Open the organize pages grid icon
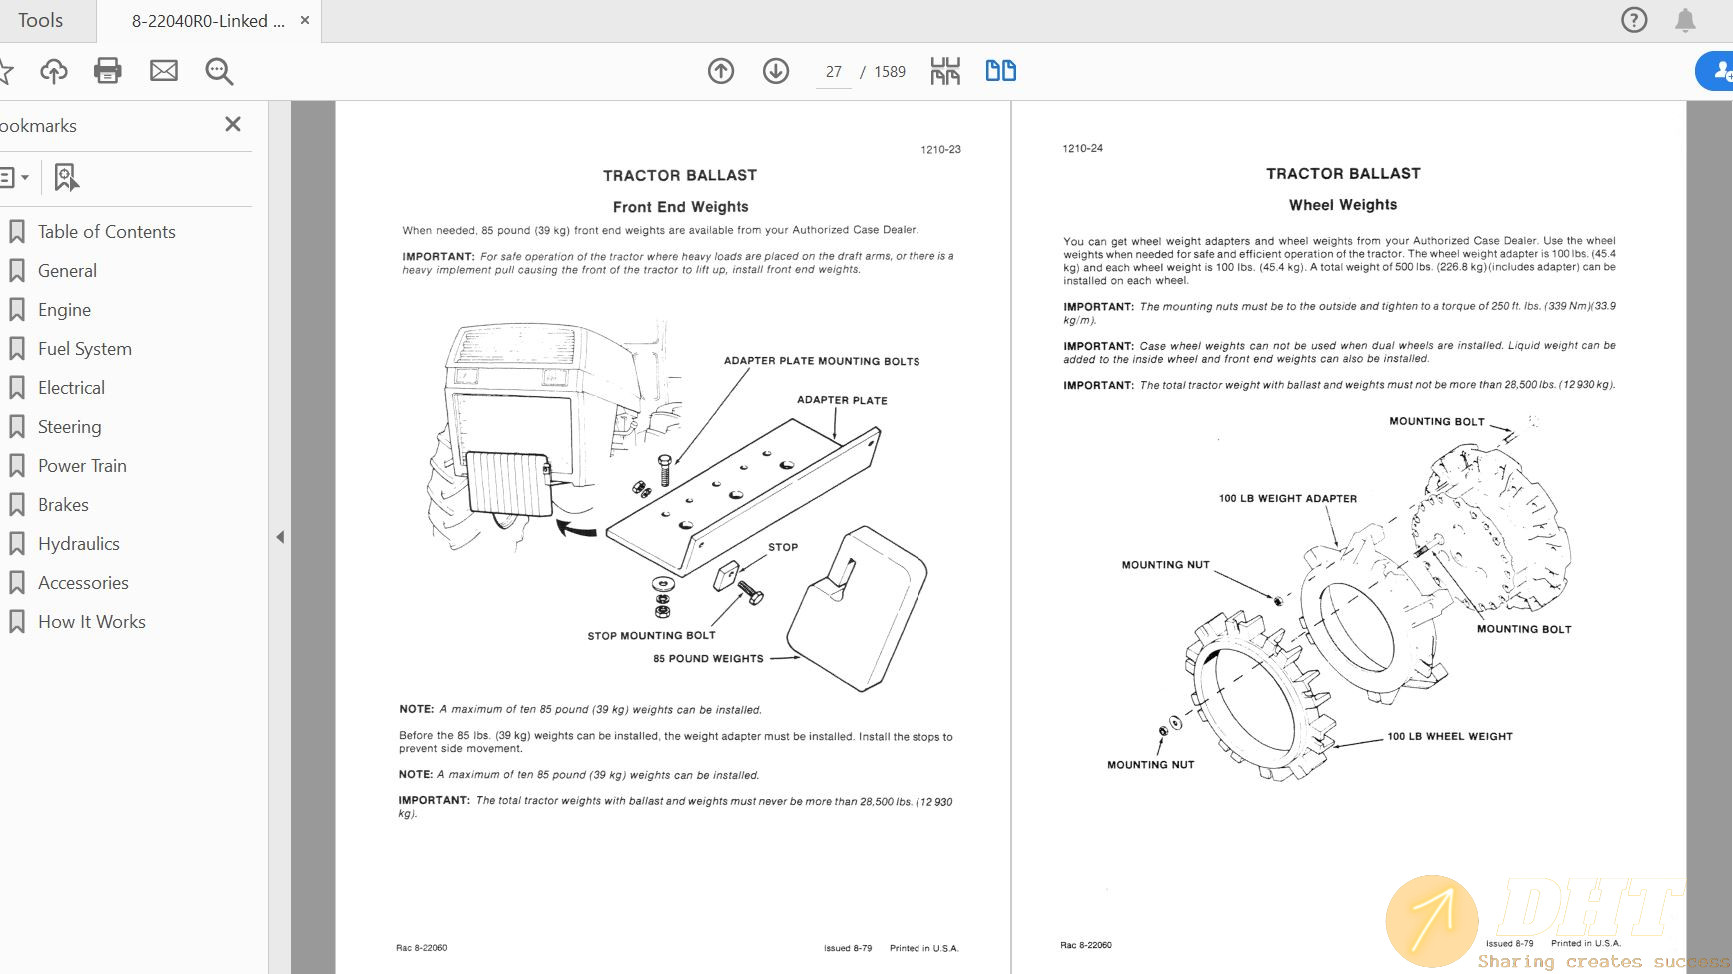The height and width of the screenshot is (974, 1733). (943, 71)
